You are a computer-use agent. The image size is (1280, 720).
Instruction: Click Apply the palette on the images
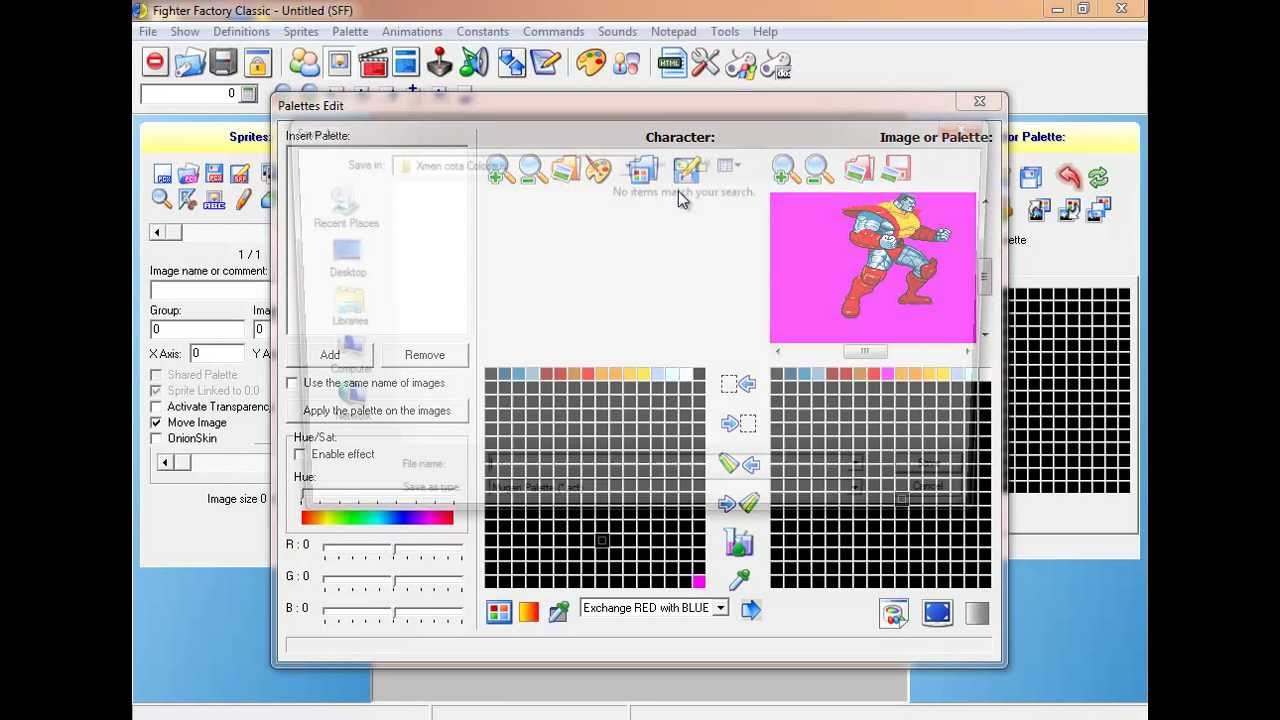(x=377, y=411)
